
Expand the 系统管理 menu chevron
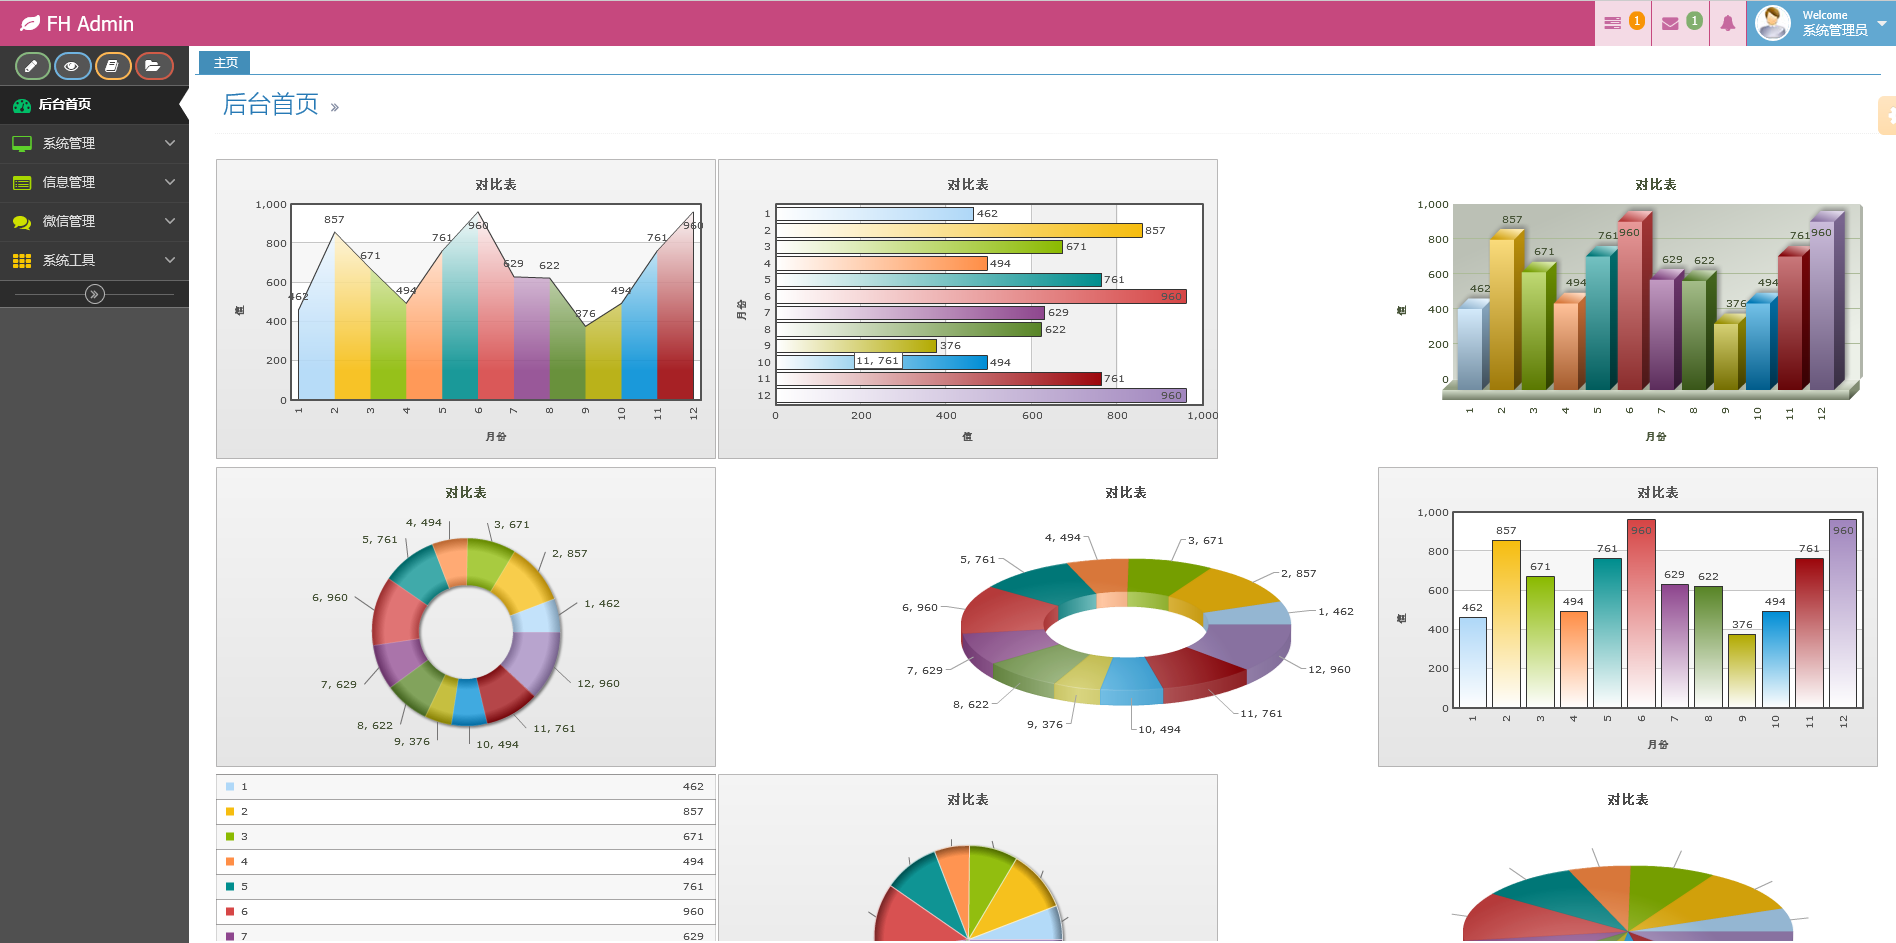[x=170, y=143]
